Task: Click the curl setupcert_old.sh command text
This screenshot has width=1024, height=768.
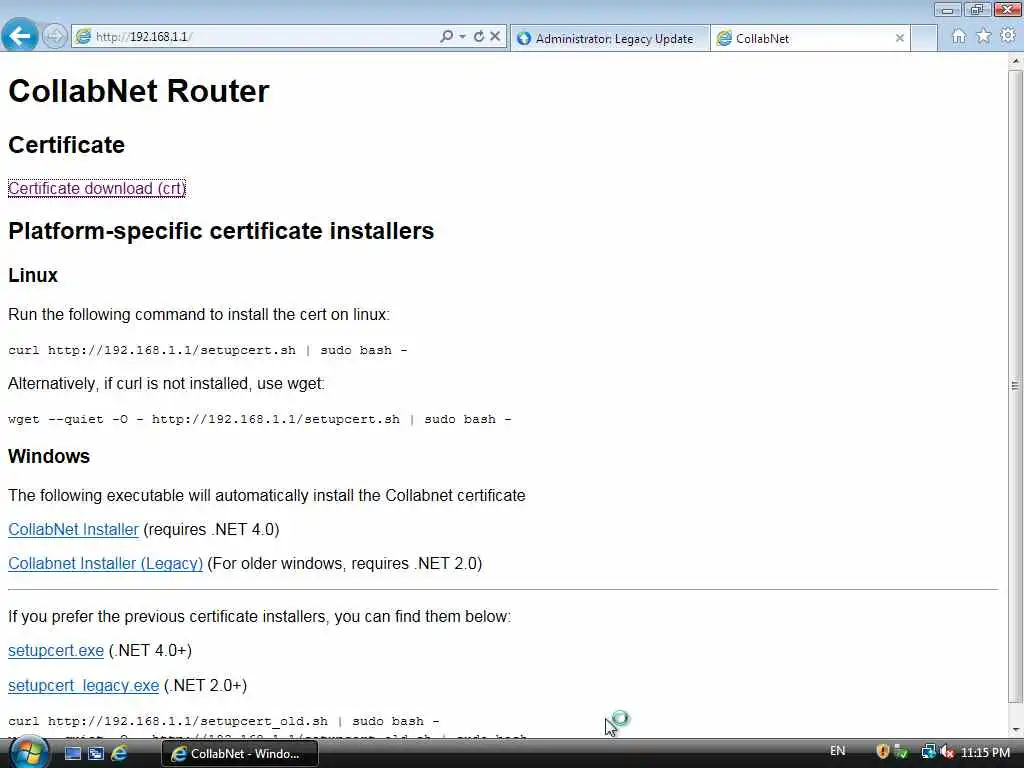Action: (223, 721)
